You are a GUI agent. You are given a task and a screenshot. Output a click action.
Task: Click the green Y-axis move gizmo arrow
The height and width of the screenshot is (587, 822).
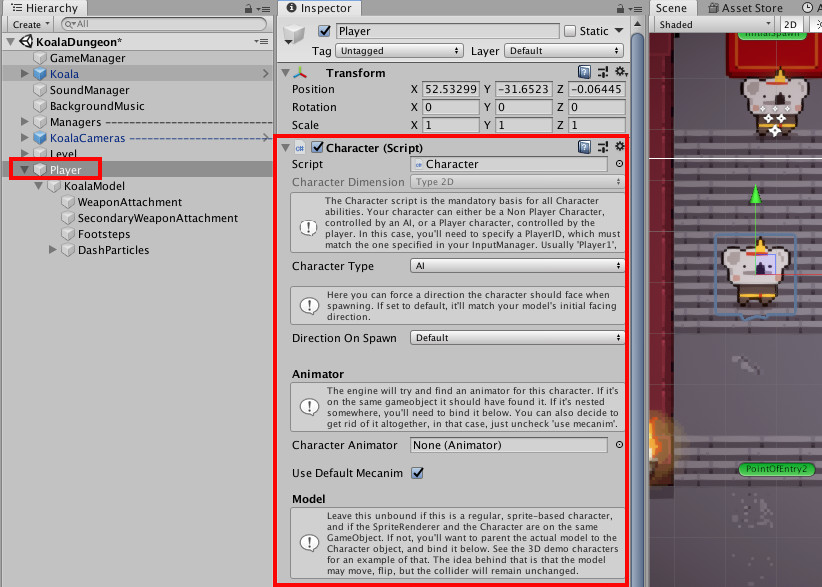[755, 195]
